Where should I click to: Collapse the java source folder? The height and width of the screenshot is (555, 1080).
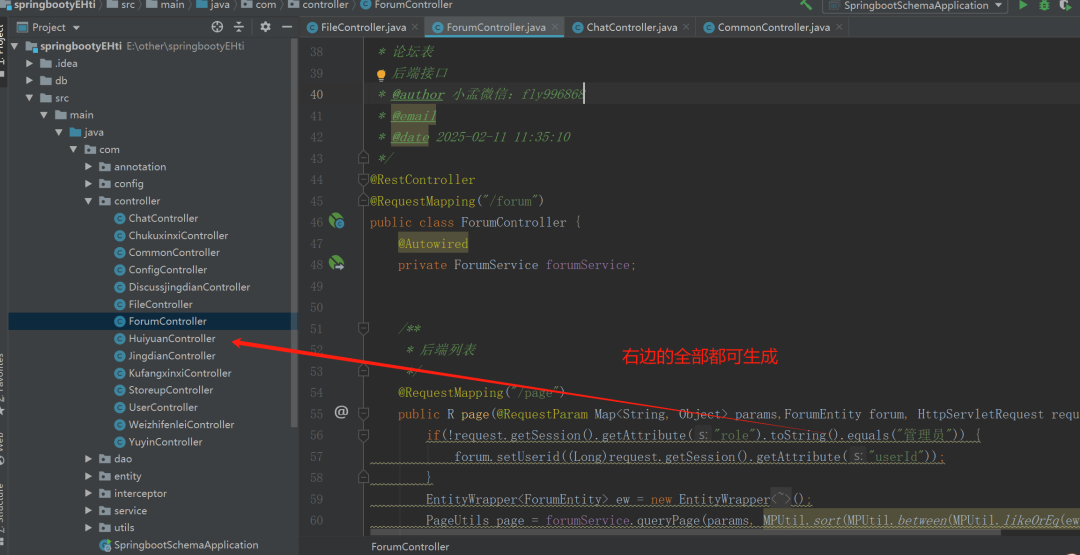point(59,132)
